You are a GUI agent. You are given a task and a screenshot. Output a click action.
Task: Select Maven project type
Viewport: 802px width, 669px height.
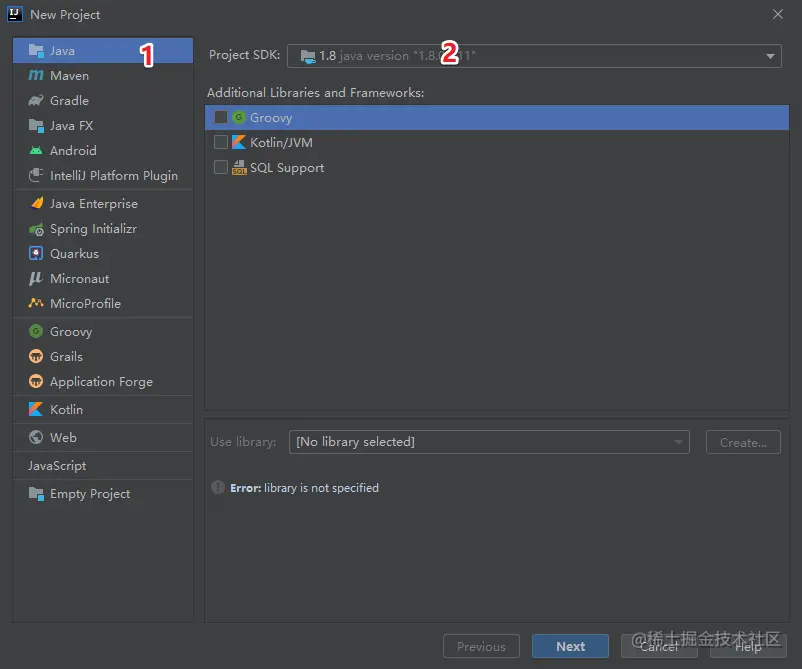(x=103, y=76)
